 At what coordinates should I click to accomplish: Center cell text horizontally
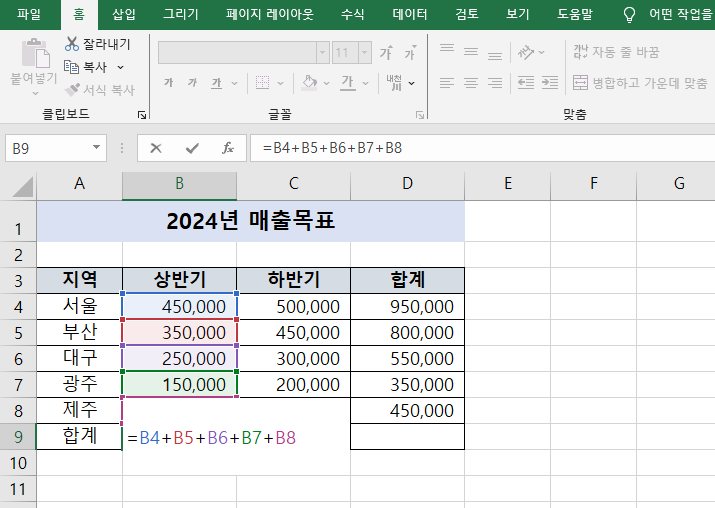(471, 83)
